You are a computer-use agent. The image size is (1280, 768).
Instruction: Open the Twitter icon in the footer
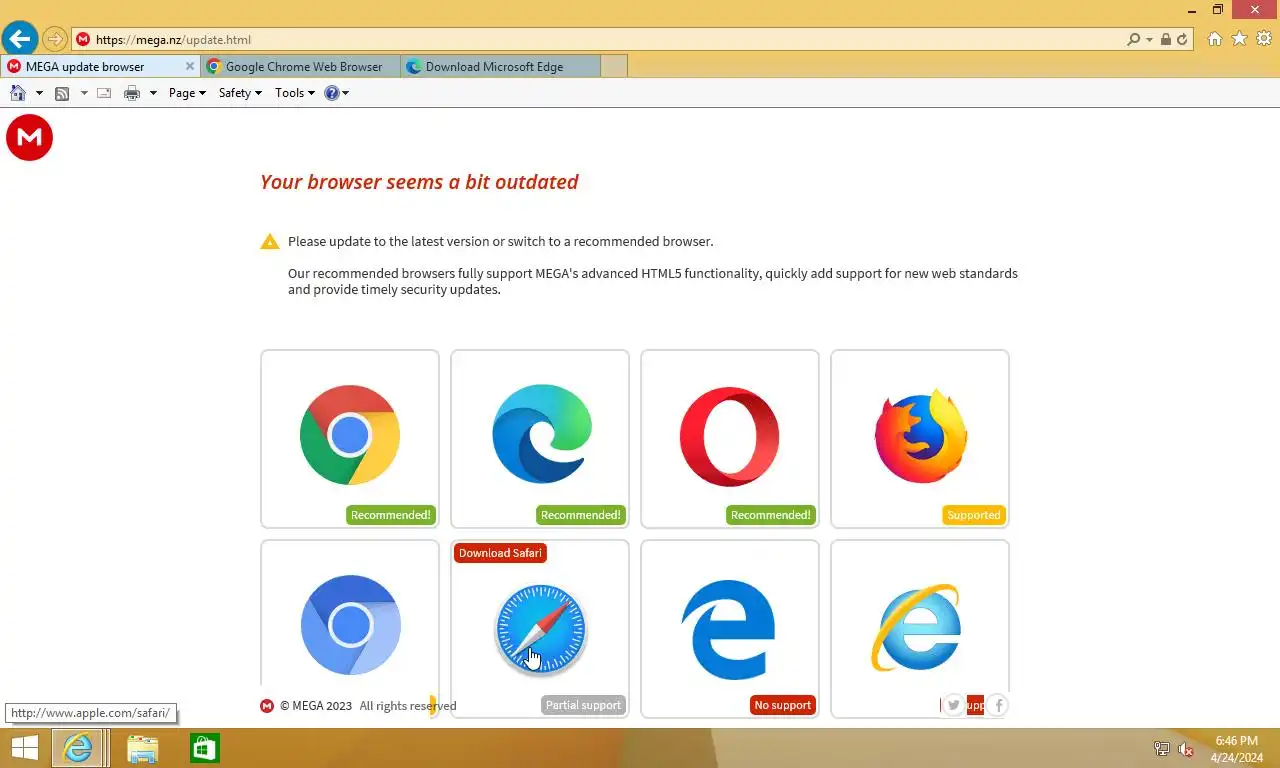[954, 706]
